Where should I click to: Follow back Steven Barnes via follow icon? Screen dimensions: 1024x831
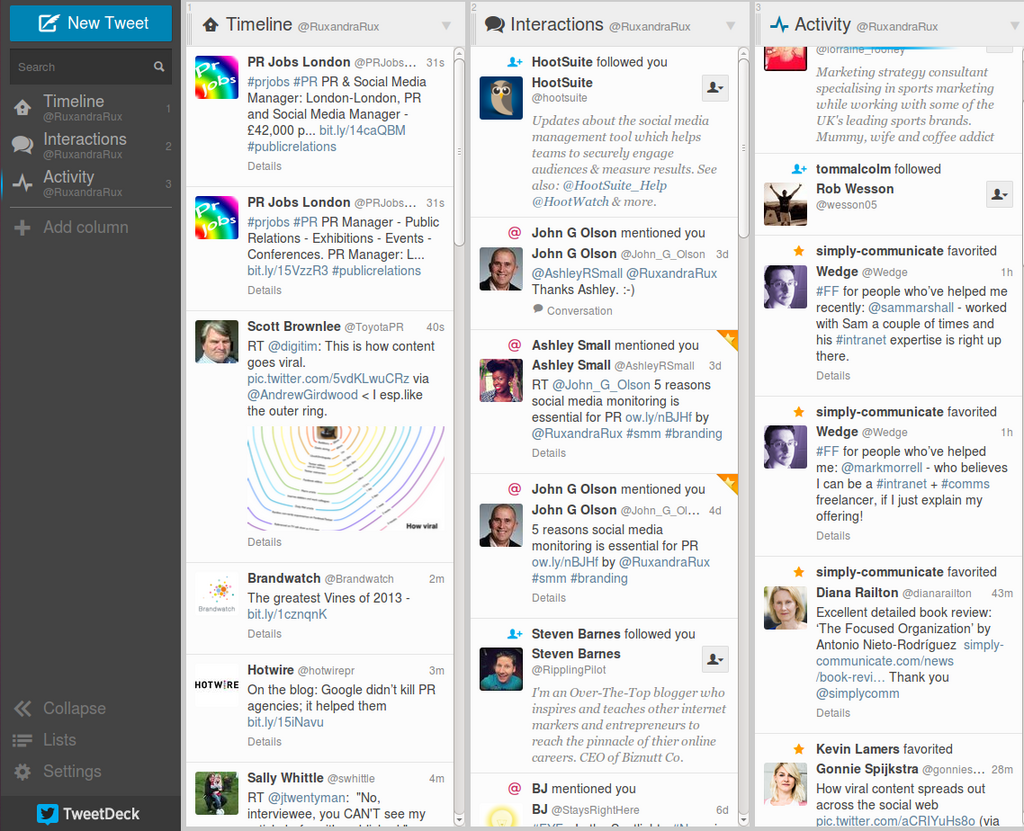[x=715, y=659]
